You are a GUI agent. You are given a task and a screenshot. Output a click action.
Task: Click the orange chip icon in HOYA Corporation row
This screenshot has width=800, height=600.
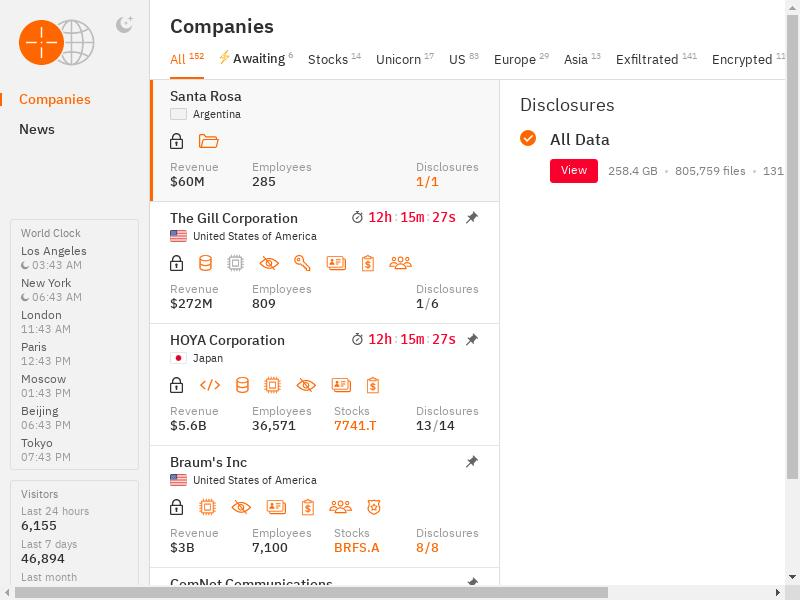272,385
